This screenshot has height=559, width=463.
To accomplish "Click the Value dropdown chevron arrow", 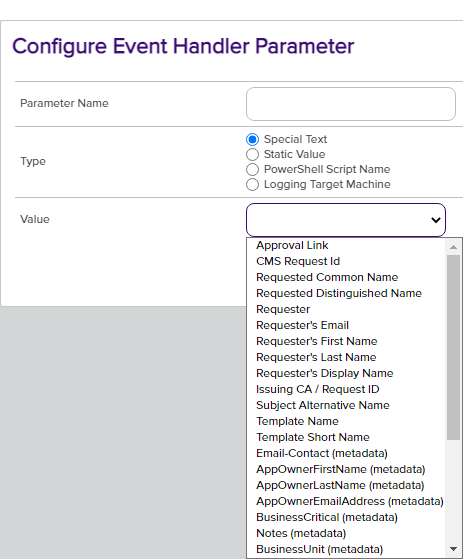I will pos(436,220).
